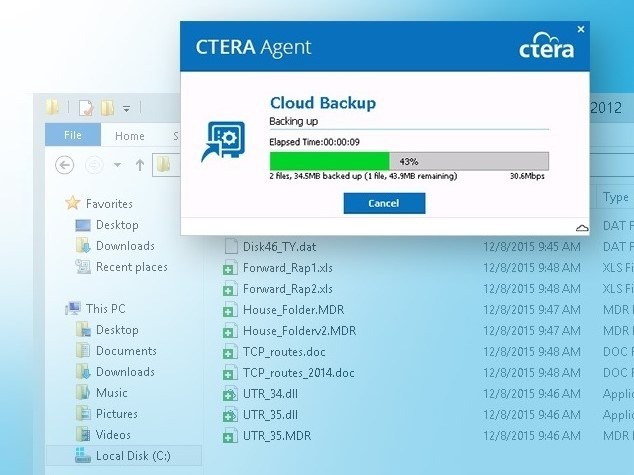
Task: Click the Pictures folder icon
Action: coord(83,414)
